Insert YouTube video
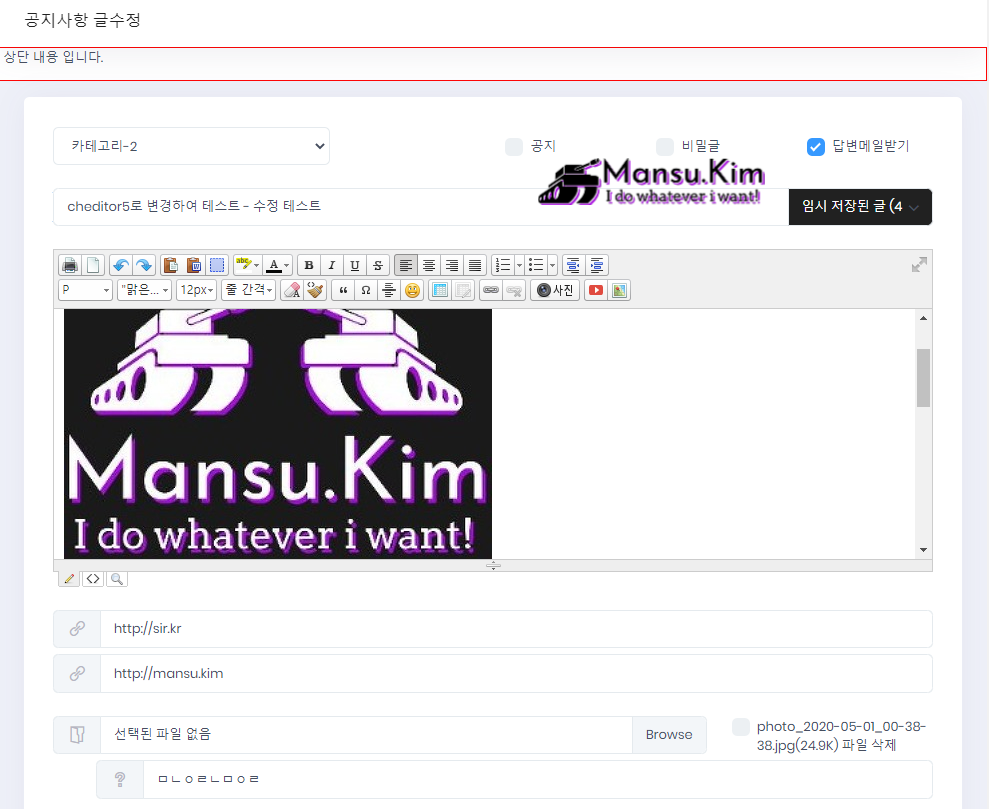The width and height of the screenshot is (989, 809). 596,290
